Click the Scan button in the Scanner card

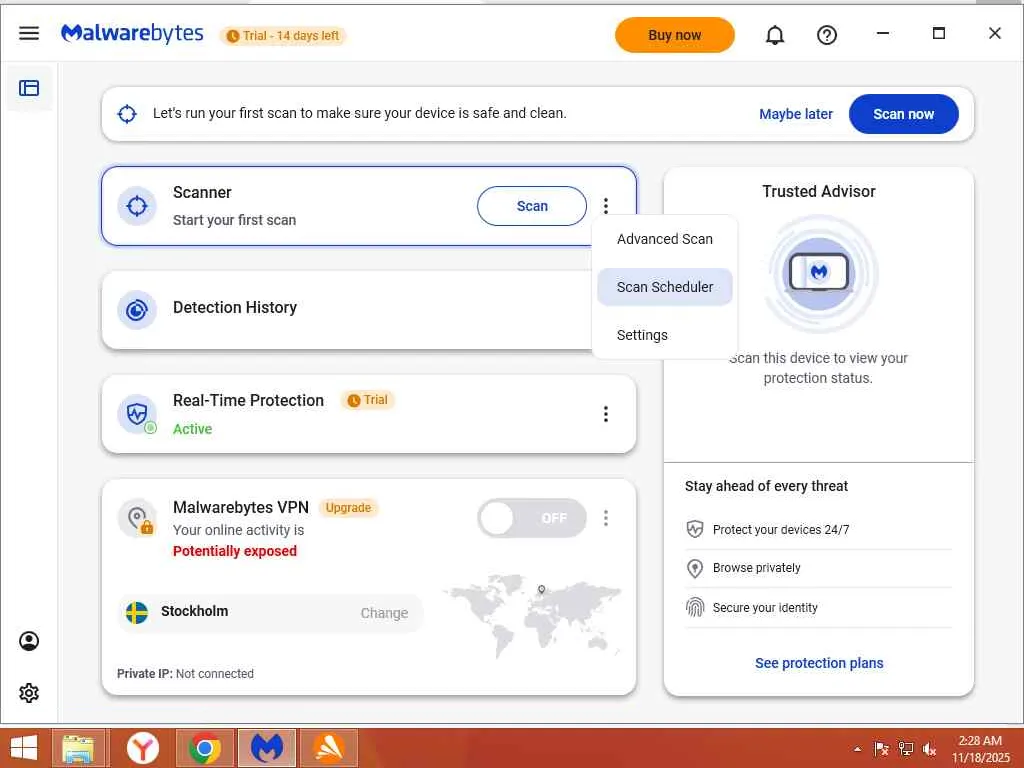532,206
